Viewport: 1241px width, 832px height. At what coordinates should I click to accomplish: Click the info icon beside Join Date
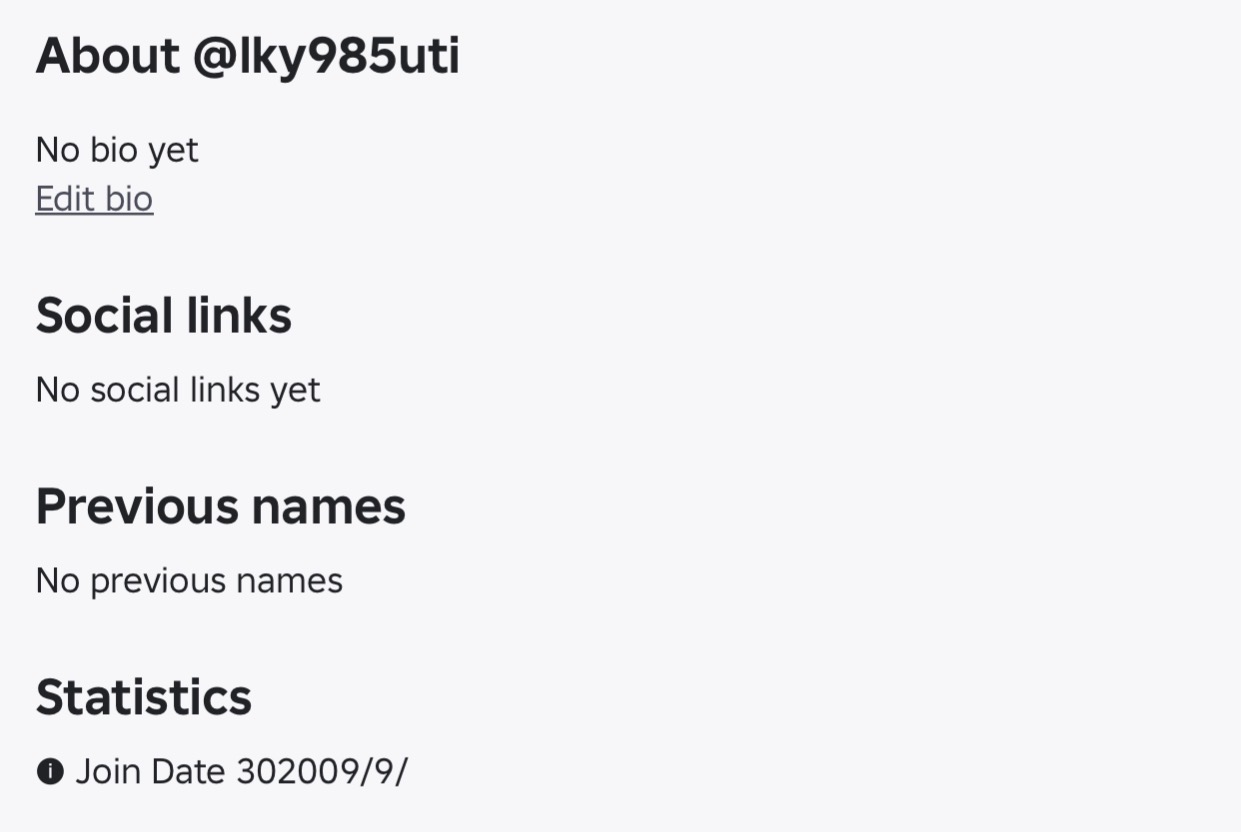(50, 772)
